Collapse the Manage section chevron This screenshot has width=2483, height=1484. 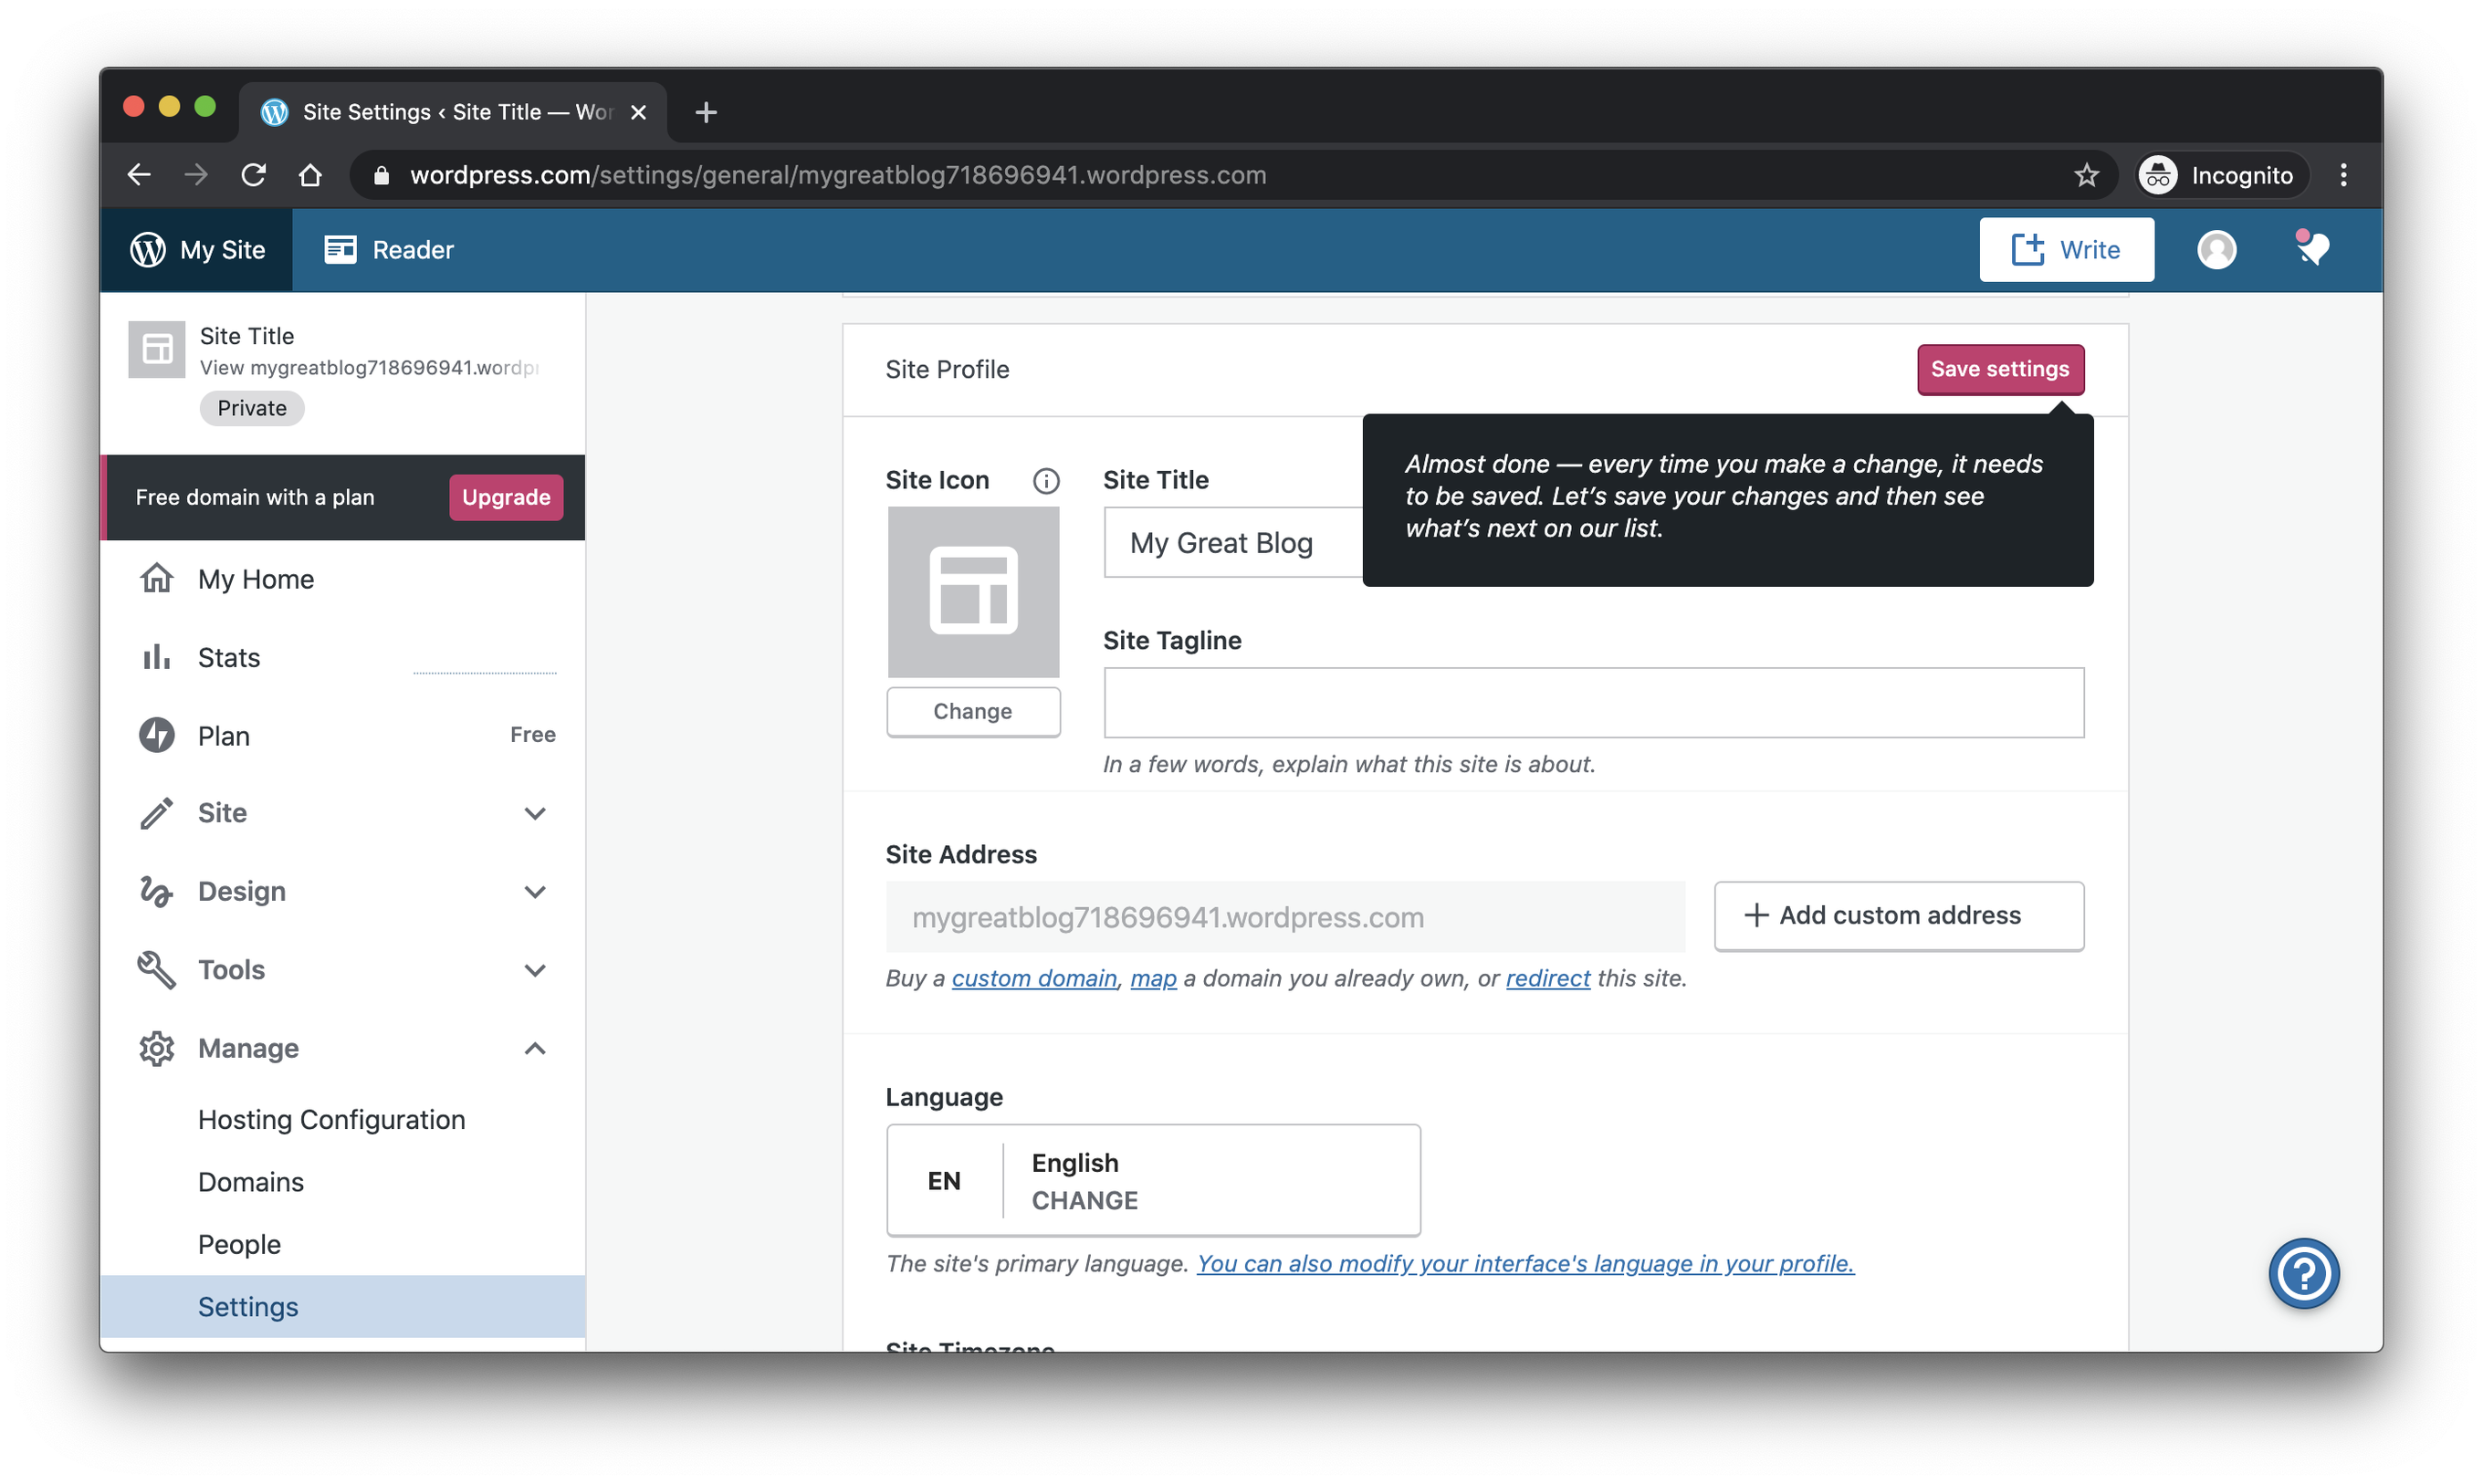point(535,1048)
